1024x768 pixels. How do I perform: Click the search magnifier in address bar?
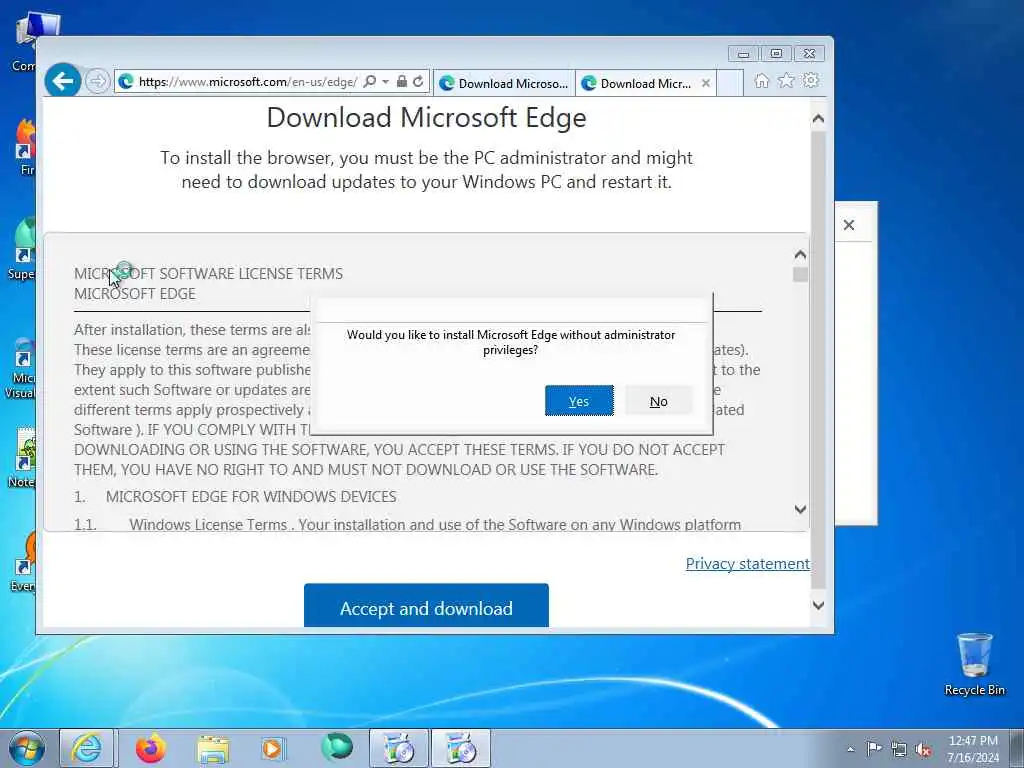click(x=370, y=81)
